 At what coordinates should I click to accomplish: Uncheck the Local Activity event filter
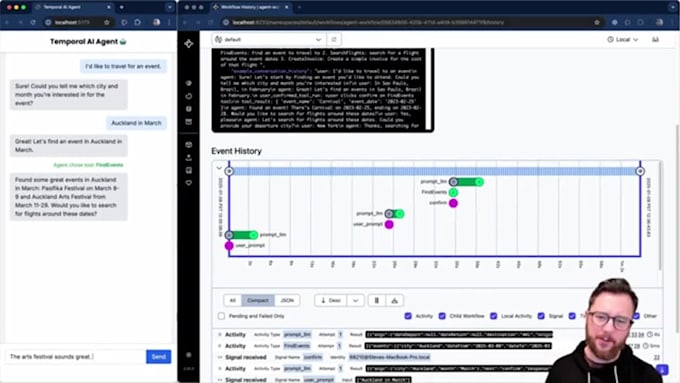pyautogui.click(x=494, y=316)
